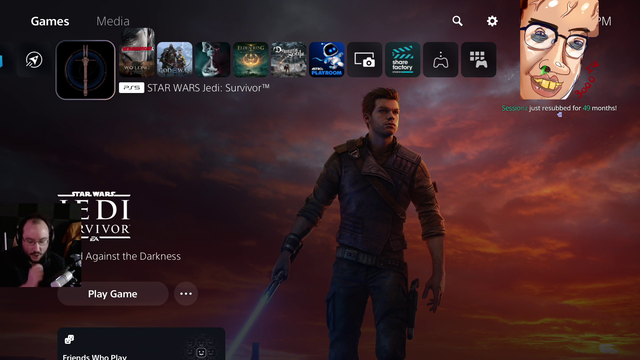Open the Settings gear icon
Image resolution: width=640 pixels, height=360 pixels.
pos(492,21)
